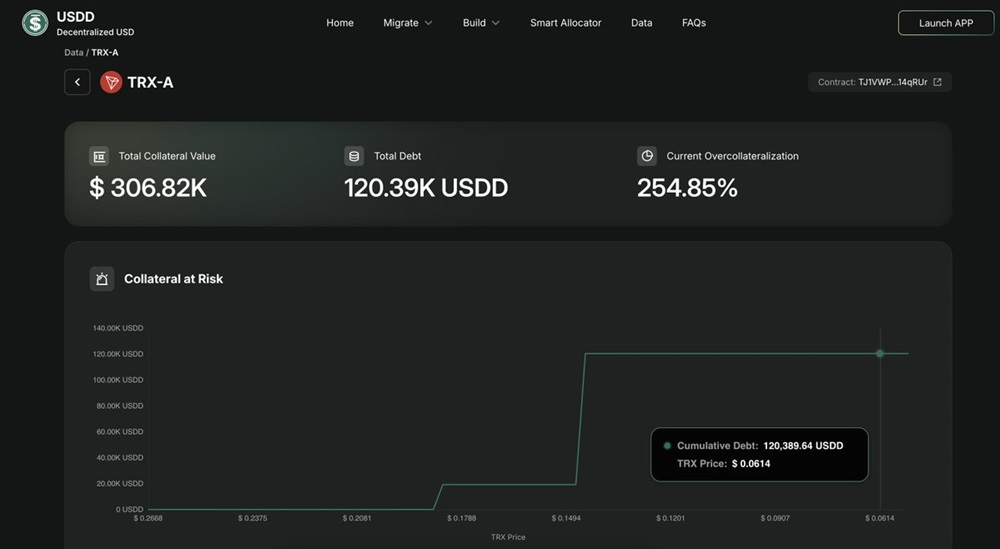Click the Data breadcrumb link
This screenshot has width=1000, height=549.
coord(73,52)
